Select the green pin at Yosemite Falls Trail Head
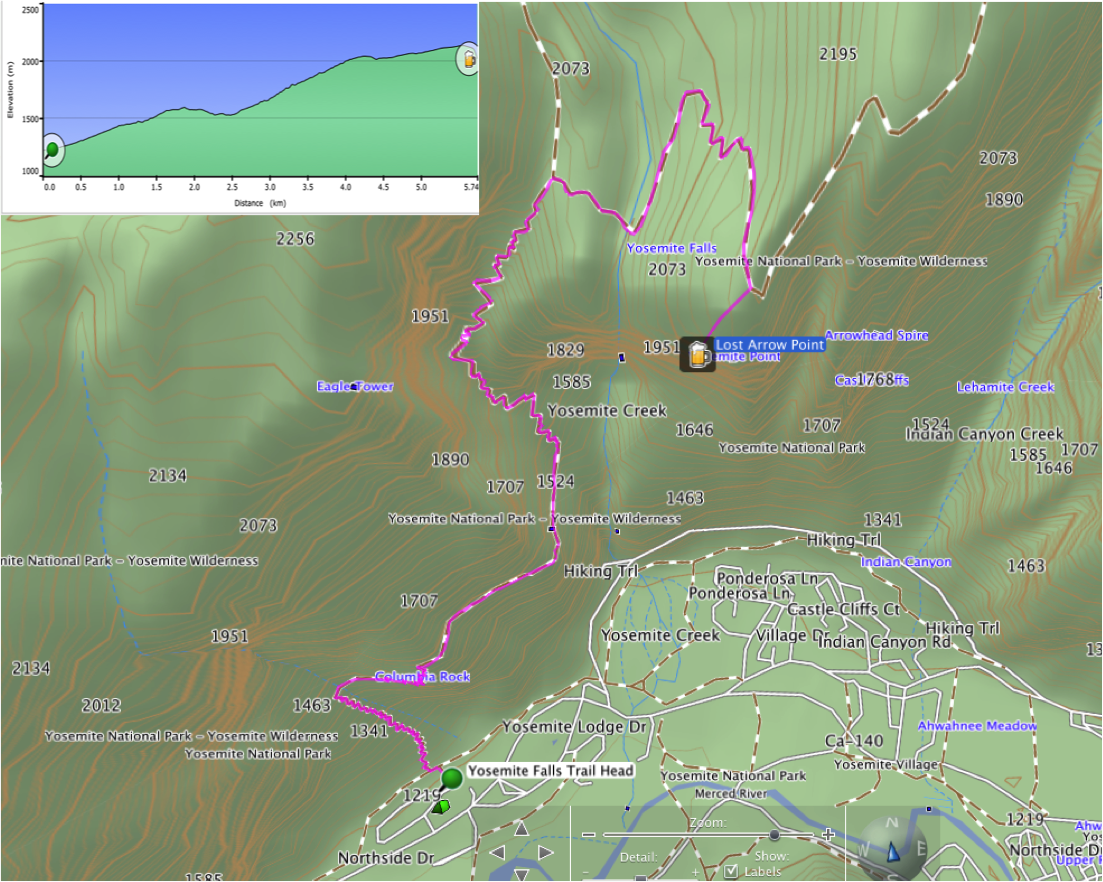 (451, 778)
